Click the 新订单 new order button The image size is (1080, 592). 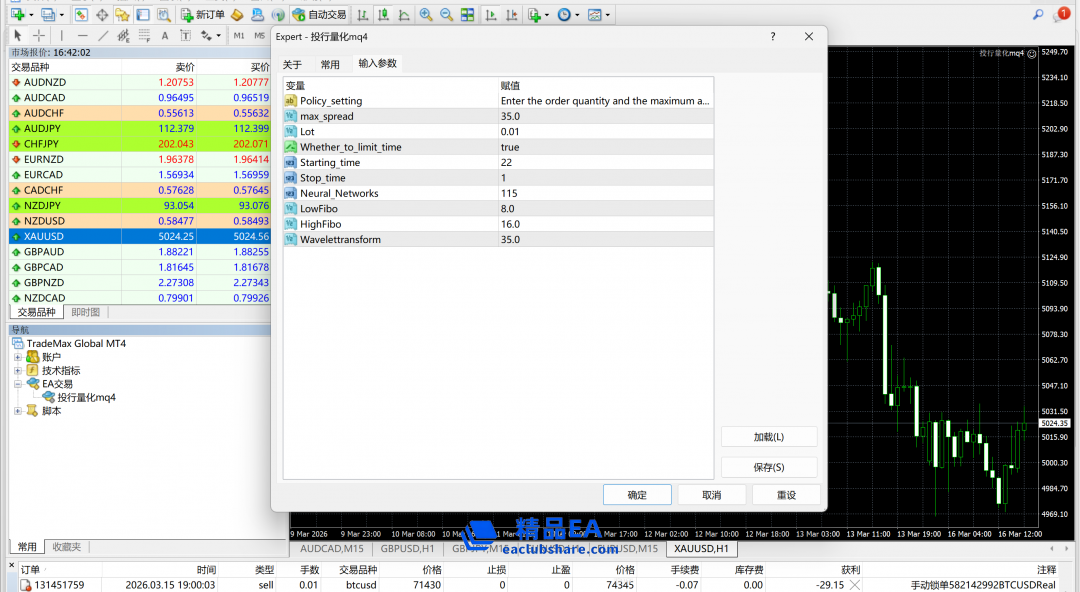(x=202, y=15)
